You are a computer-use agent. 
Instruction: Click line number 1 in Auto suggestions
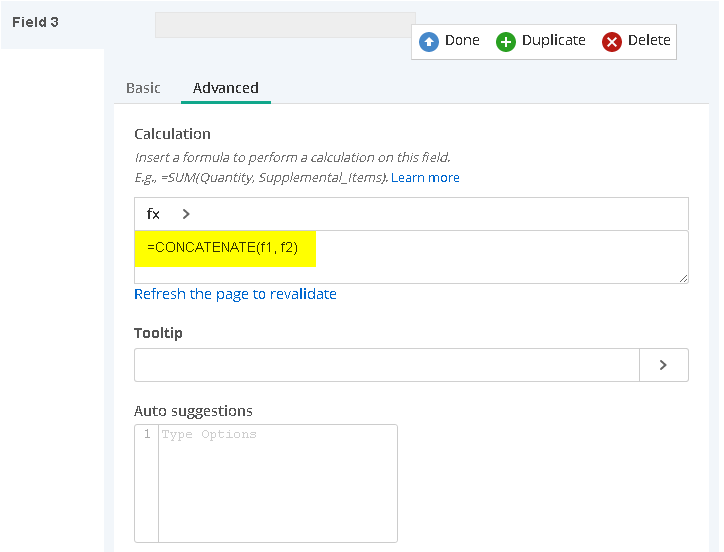tap(147, 434)
